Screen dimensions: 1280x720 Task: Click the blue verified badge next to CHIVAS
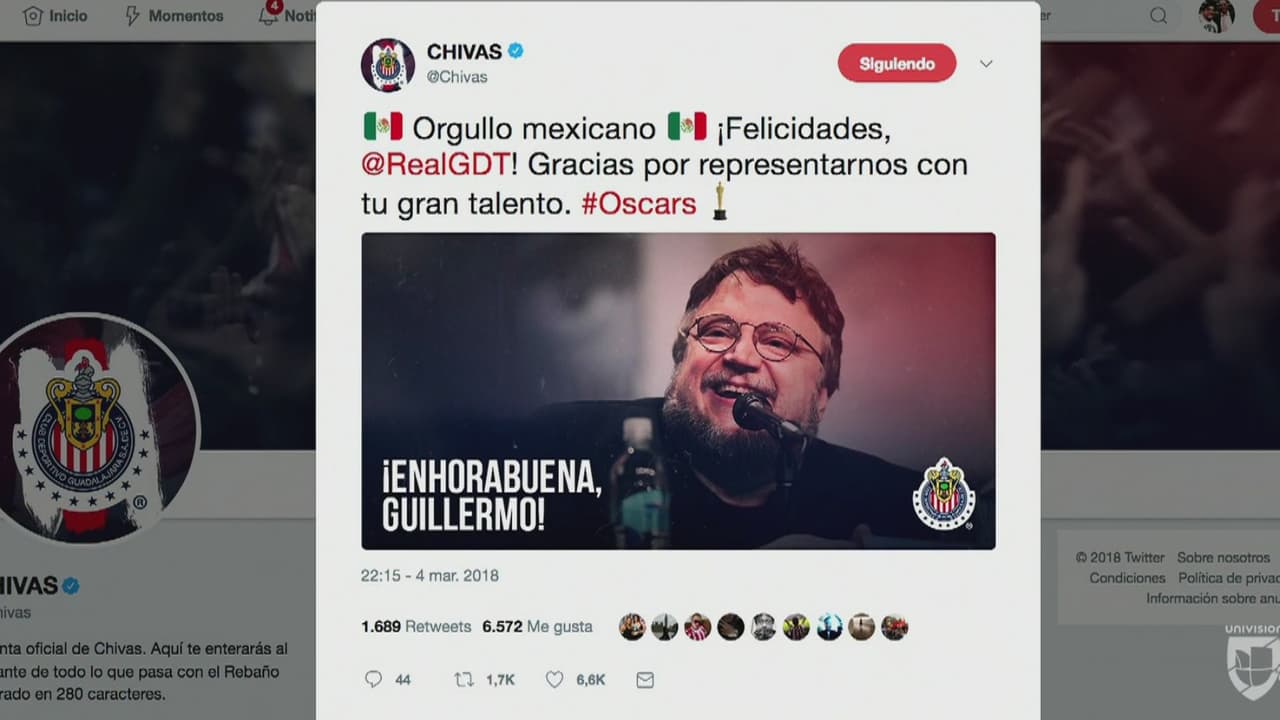516,51
